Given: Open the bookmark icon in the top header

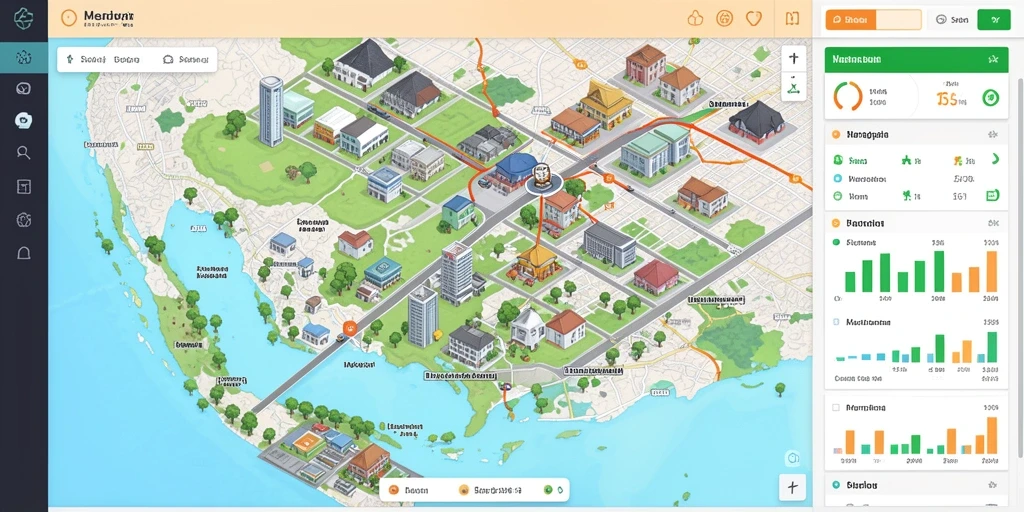Looking at the screenshot, I should 792,18.
